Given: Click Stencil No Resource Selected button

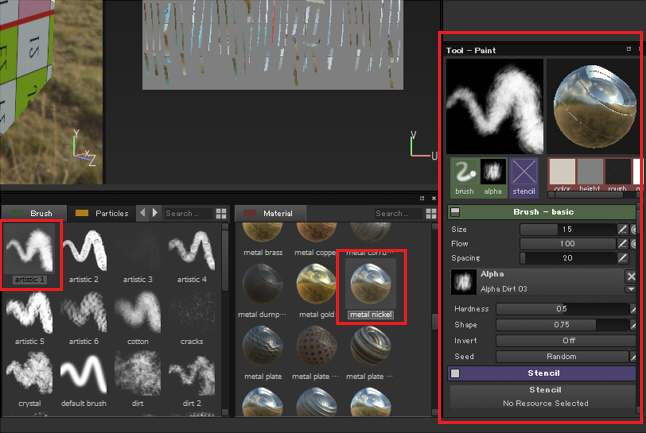Looking at the screenshot, I should click(544, 397).
